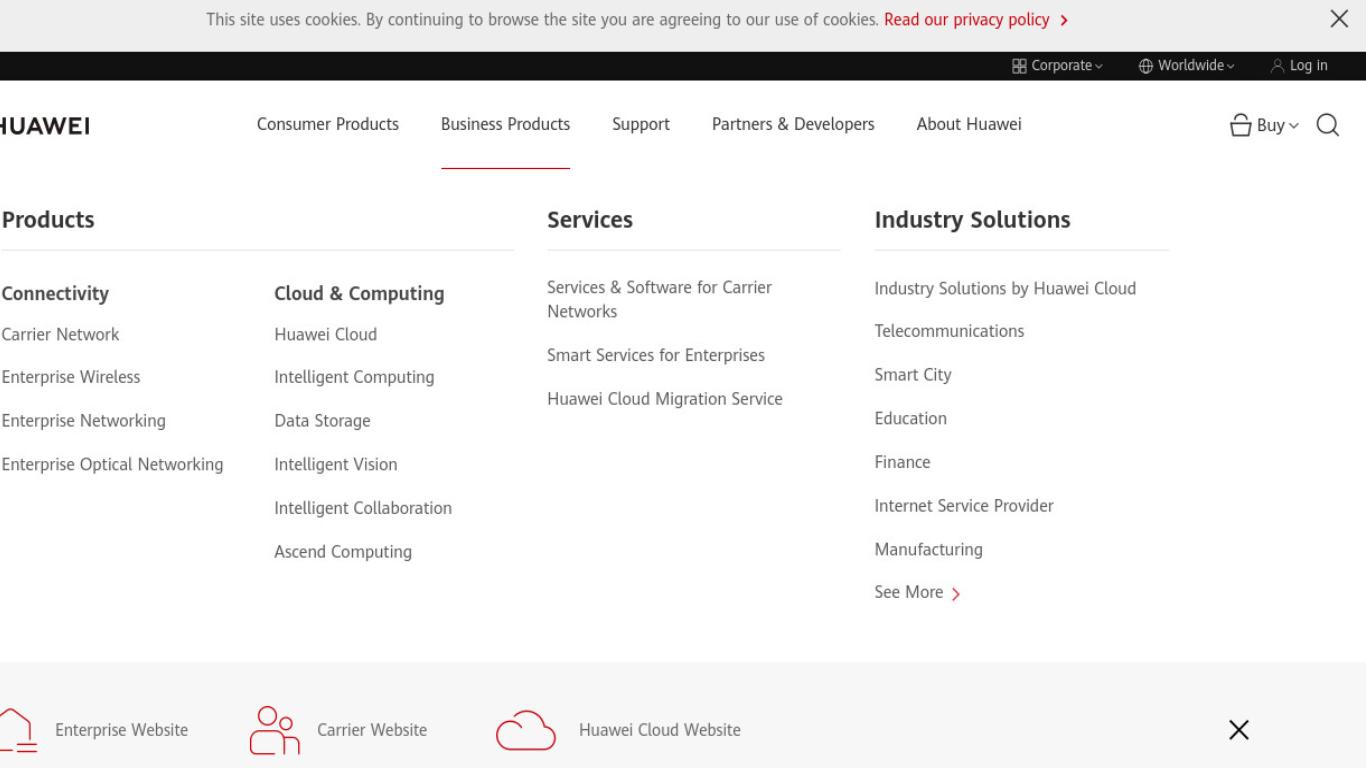The width and height of the screenshot is (1366, 768).
Task: Click the Log in link
Action: tap(1308, 66)
